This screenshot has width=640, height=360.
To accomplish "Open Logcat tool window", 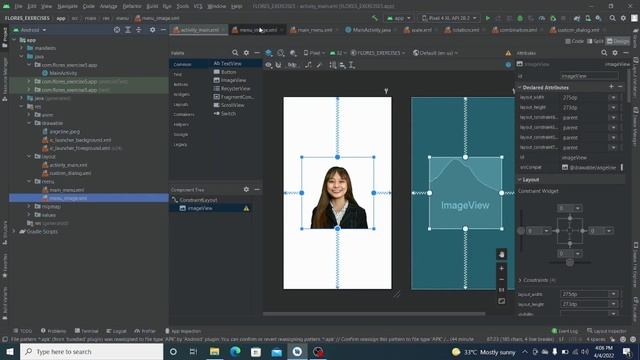I will pos(116,331).
